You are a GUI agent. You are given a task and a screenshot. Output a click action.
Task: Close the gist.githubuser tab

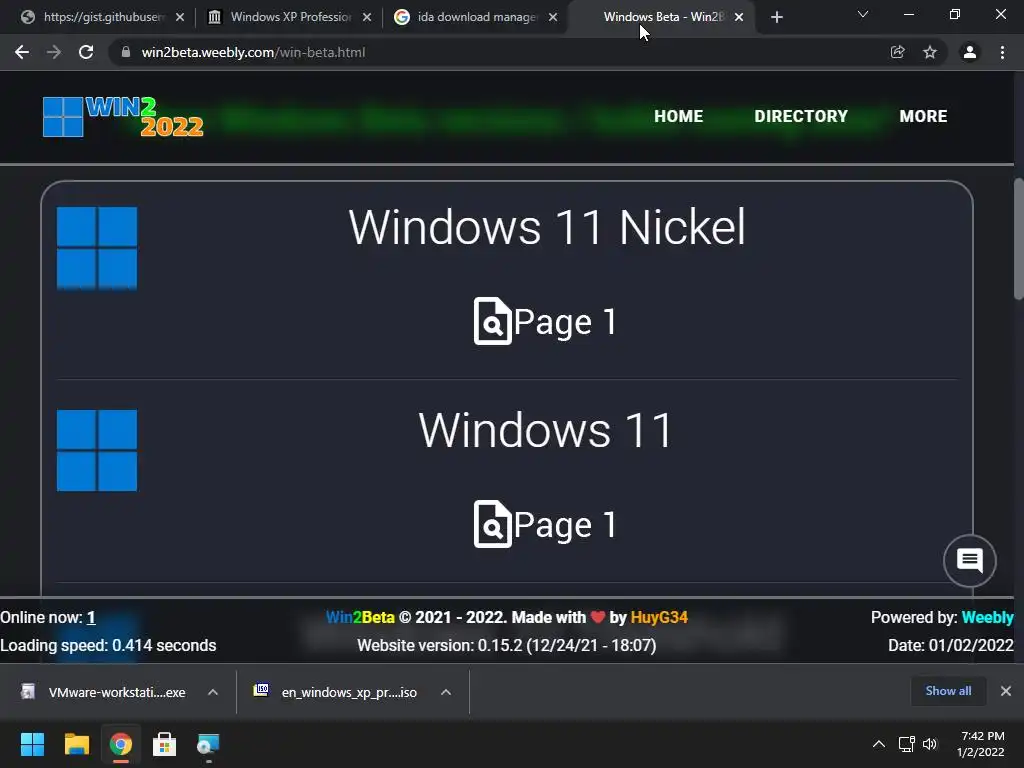pos(180,17)
